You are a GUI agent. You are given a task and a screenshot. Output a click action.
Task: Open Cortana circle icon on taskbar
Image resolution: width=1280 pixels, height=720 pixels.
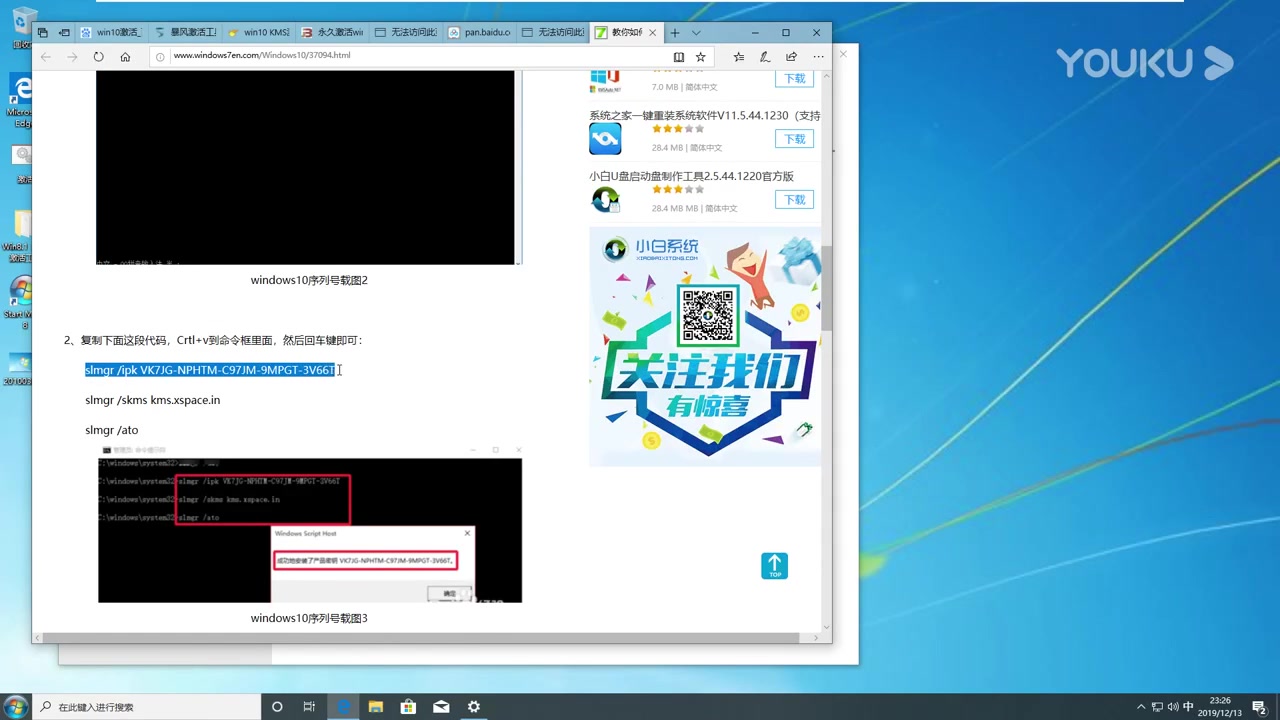[277, 707]
